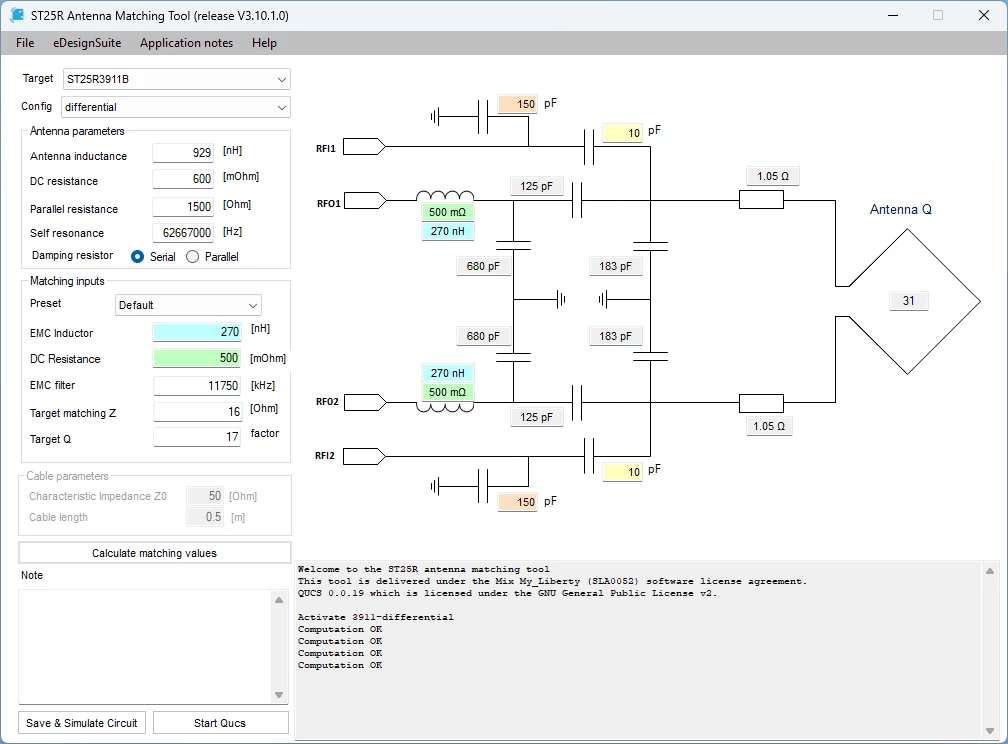This screenshot has height=744, width=1008.
Task: Click the note area scroll-up arrow
Action: (279, 599)
